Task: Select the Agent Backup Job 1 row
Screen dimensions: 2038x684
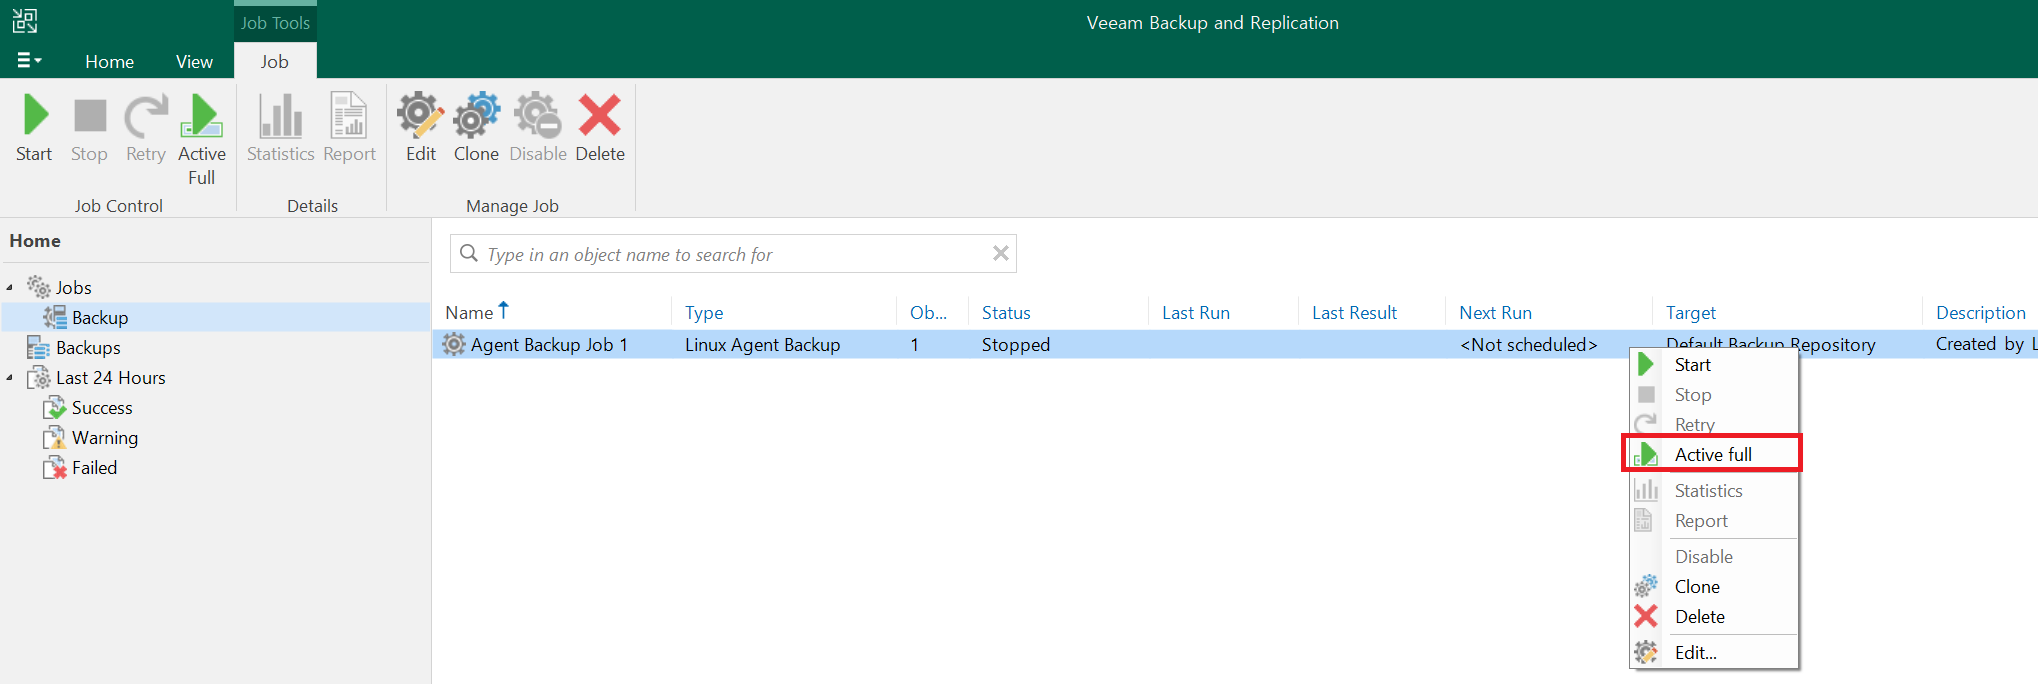Action: 1235,345
